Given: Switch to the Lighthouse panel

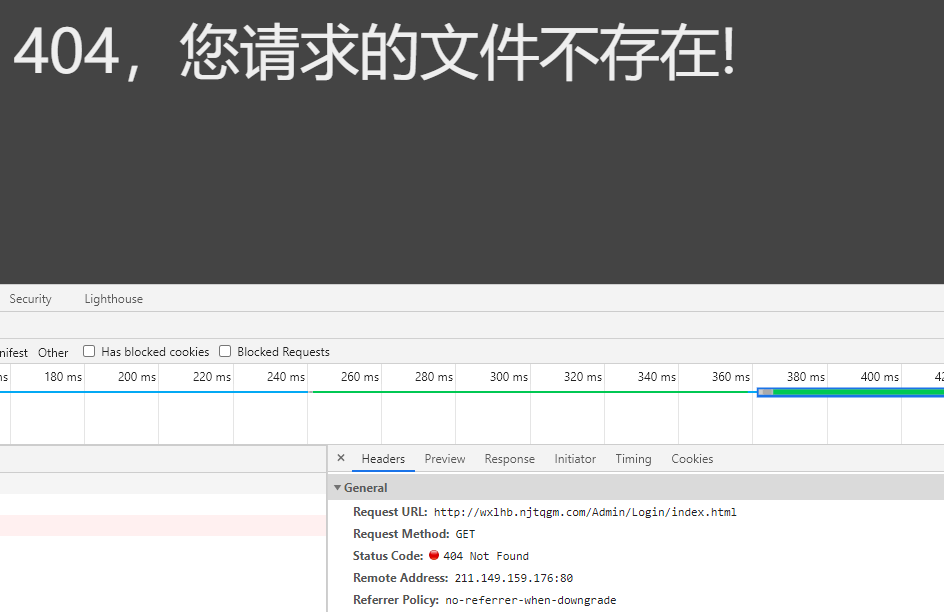Looking at the screenshot, I should (x=113, y=299).
